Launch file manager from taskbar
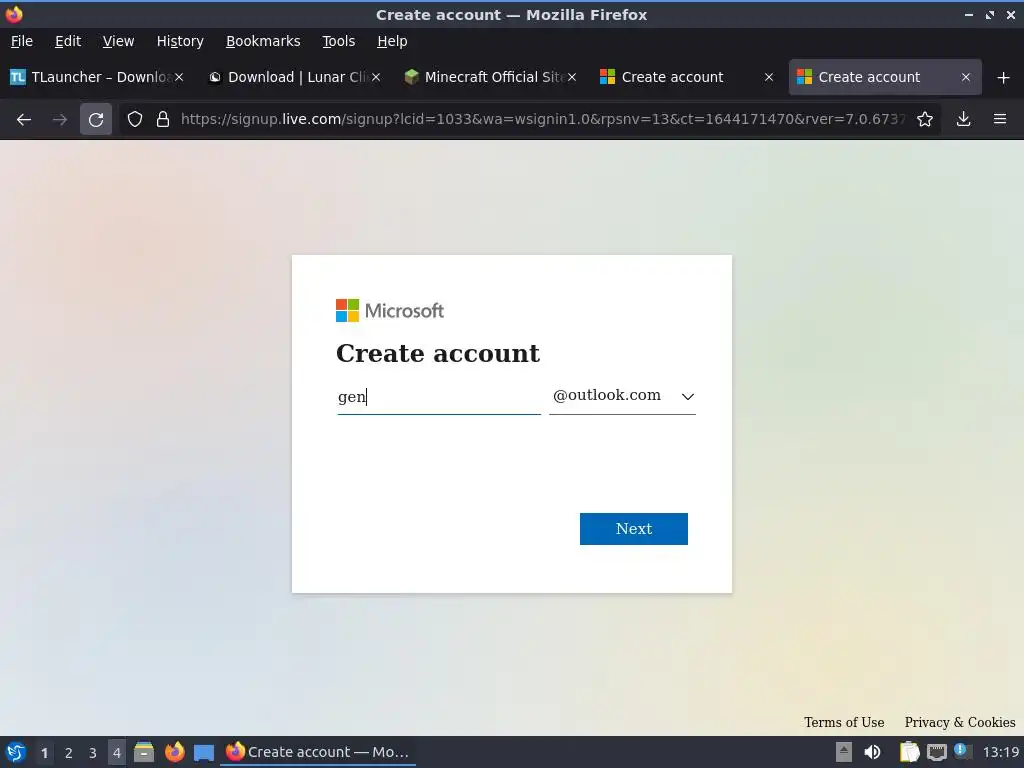The width and height of the screenshot is (1024, 768). [x=144, y=752]
